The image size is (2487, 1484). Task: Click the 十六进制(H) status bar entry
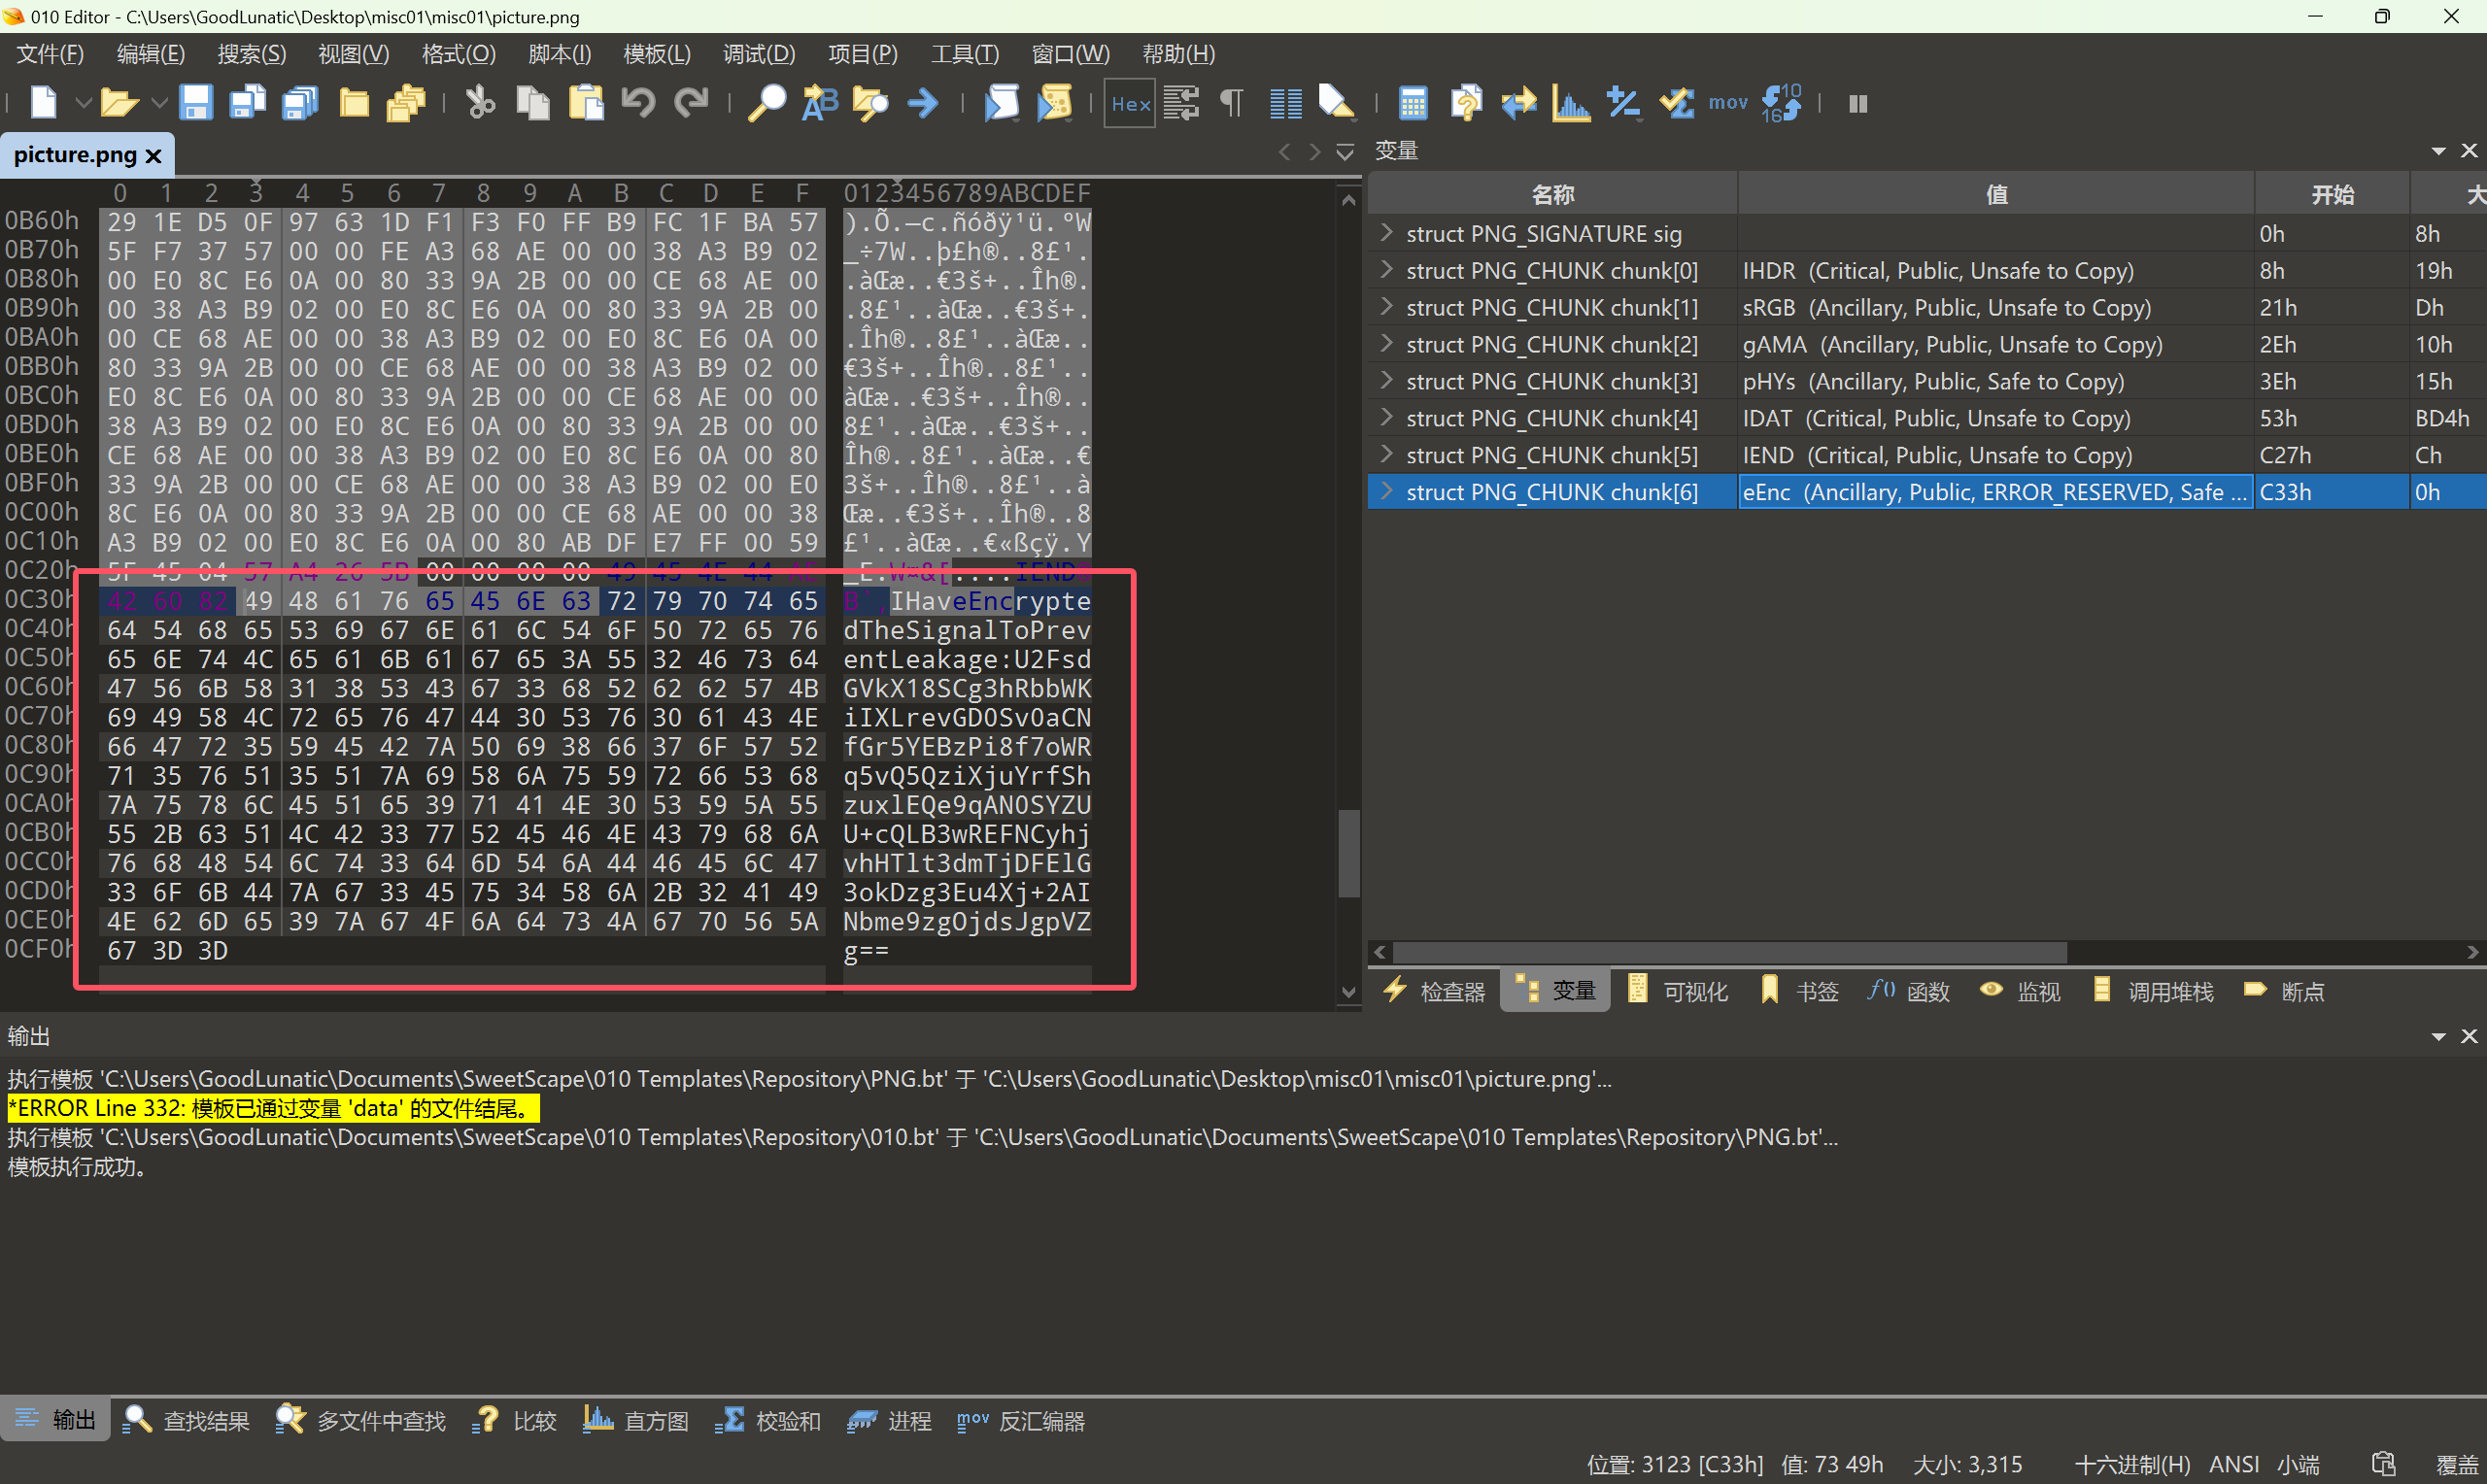2132,1464
